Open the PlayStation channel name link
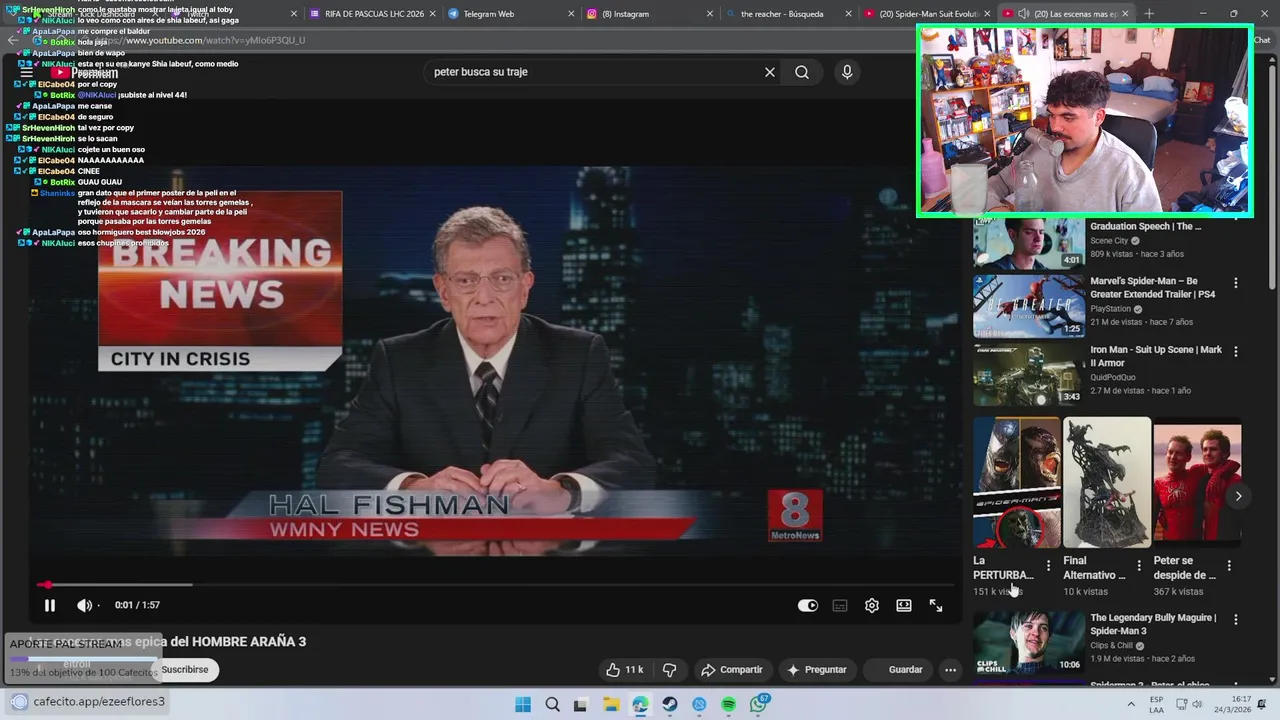The image size is (1280, 720). pos(1110,309)
